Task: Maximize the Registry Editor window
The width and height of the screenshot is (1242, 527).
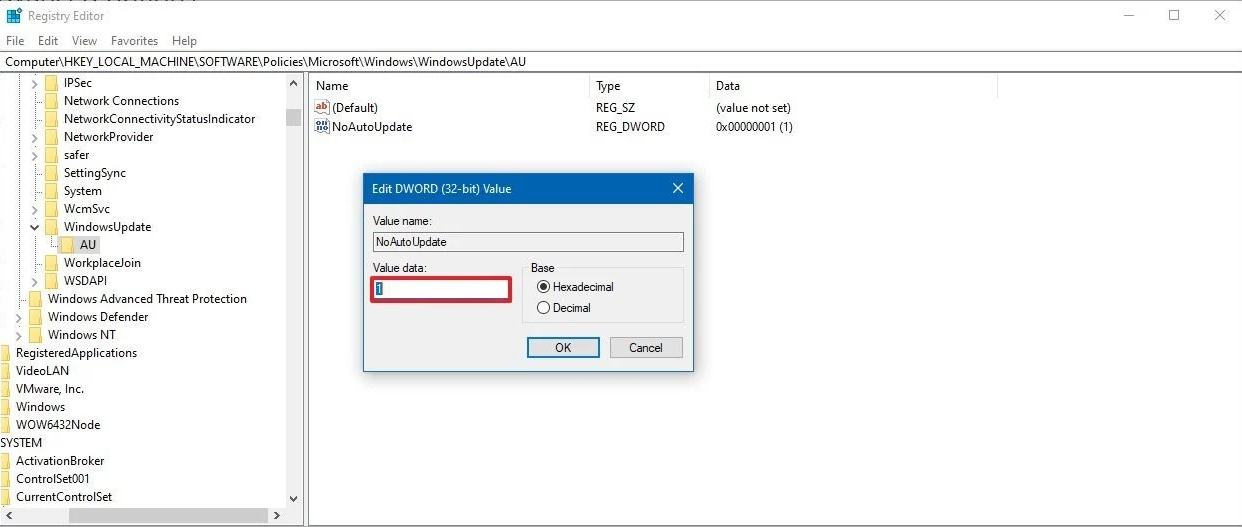Action: (1174, 15)
